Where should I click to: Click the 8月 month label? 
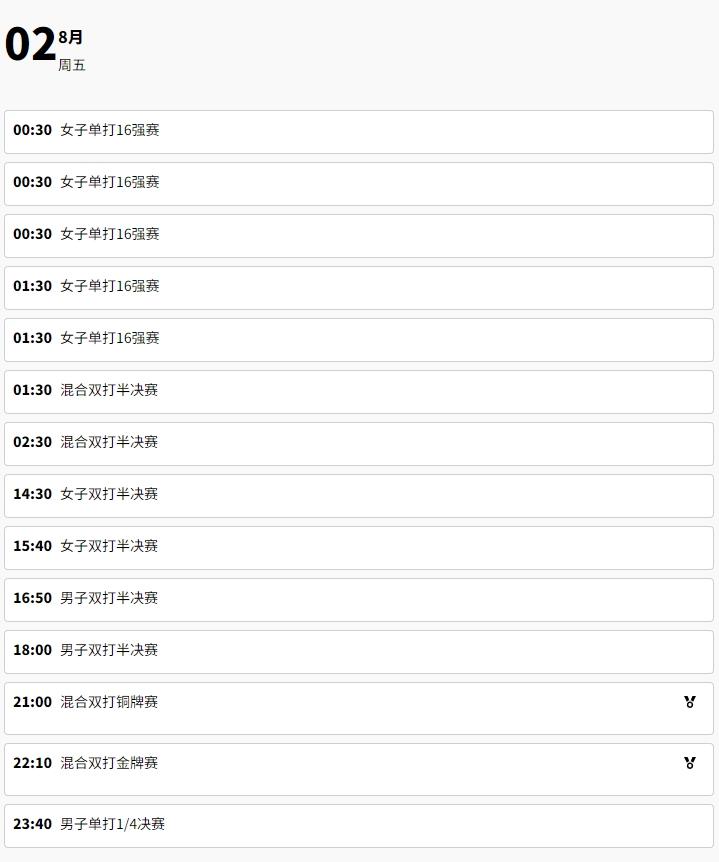pyautogui.click(x=70, y=37)
